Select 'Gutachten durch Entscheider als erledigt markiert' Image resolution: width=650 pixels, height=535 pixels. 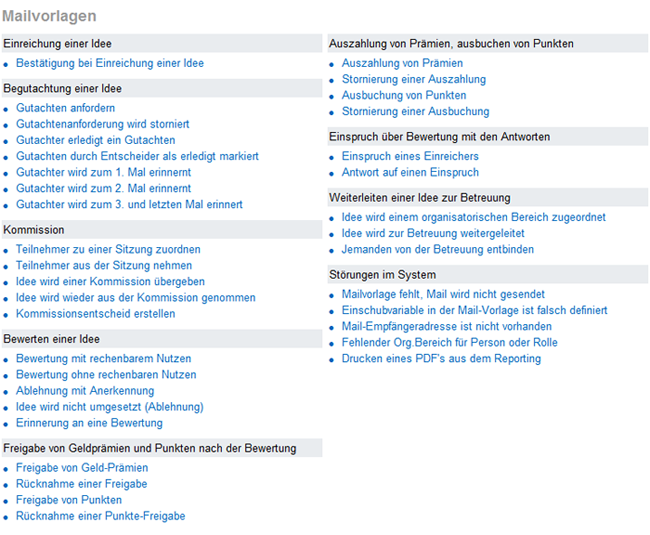137,156
